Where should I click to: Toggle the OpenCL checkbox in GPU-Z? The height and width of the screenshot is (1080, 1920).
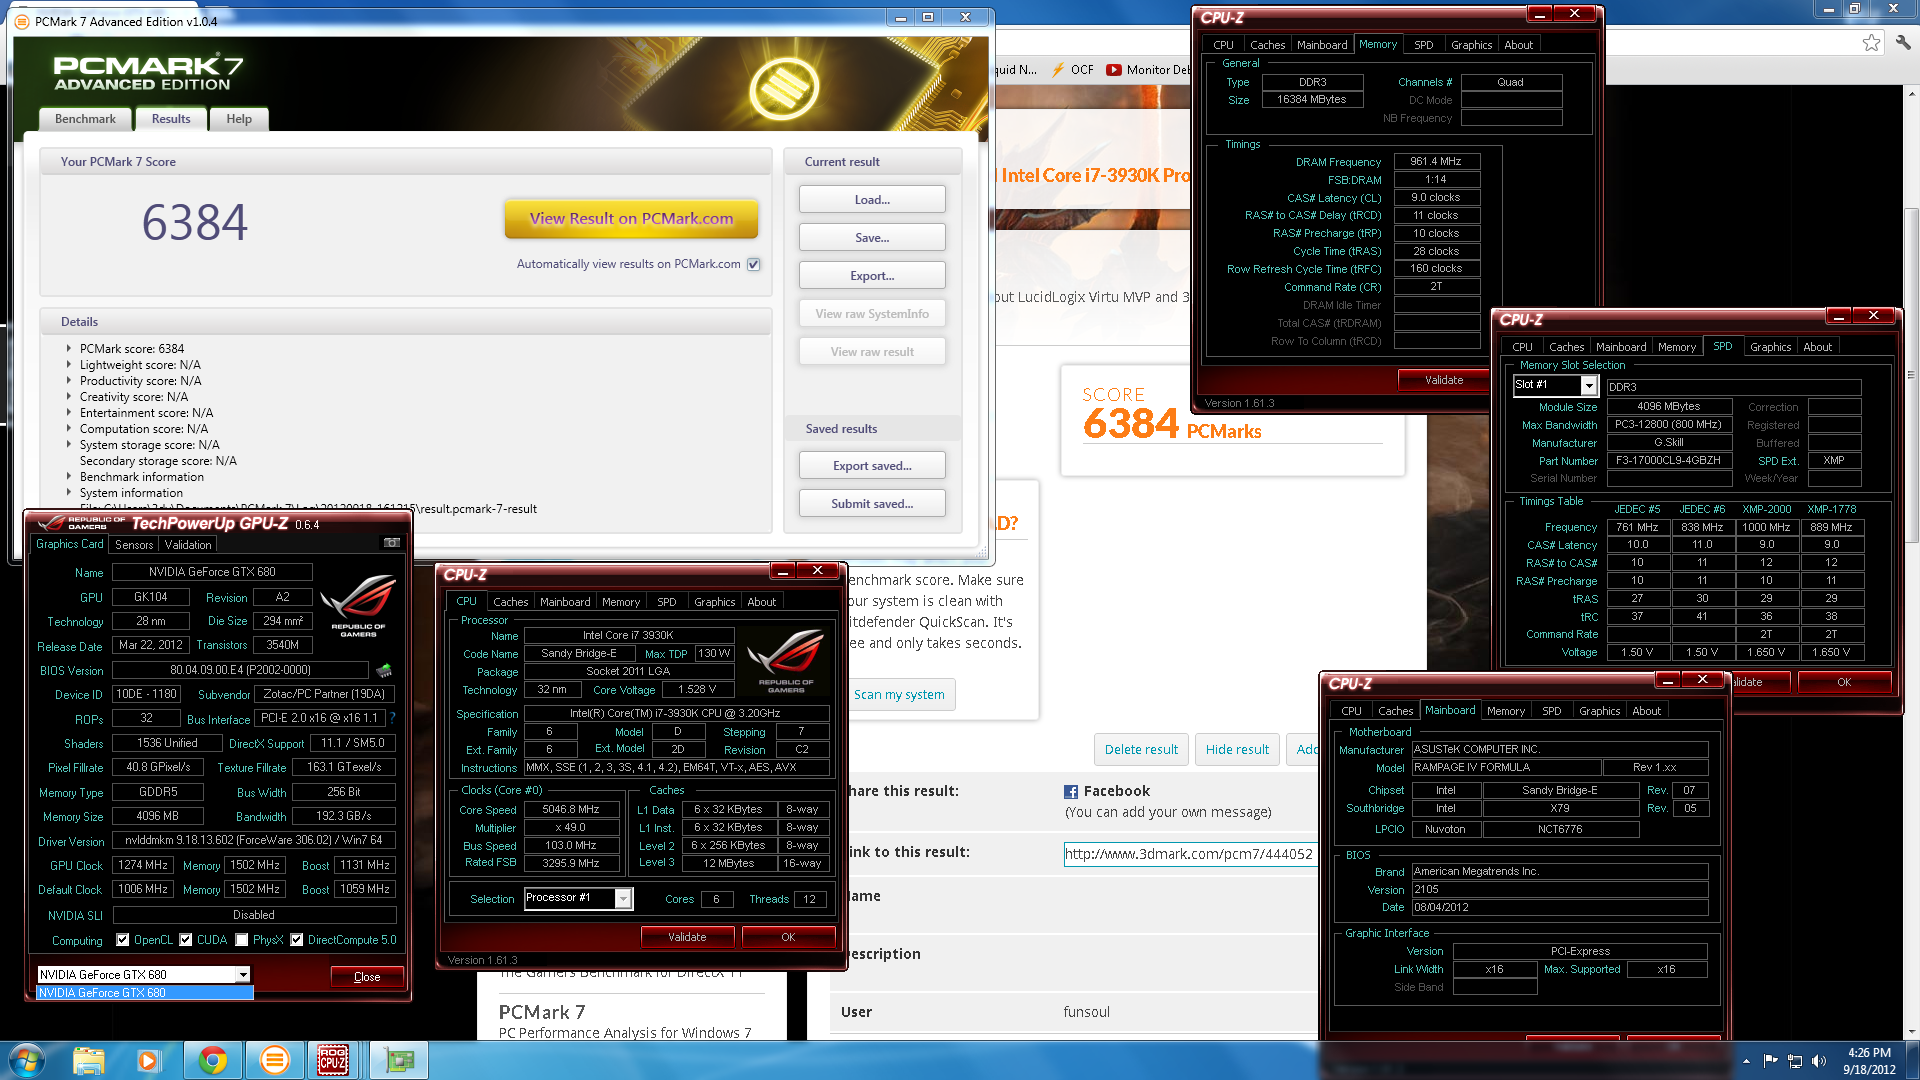tap(122, 940)
